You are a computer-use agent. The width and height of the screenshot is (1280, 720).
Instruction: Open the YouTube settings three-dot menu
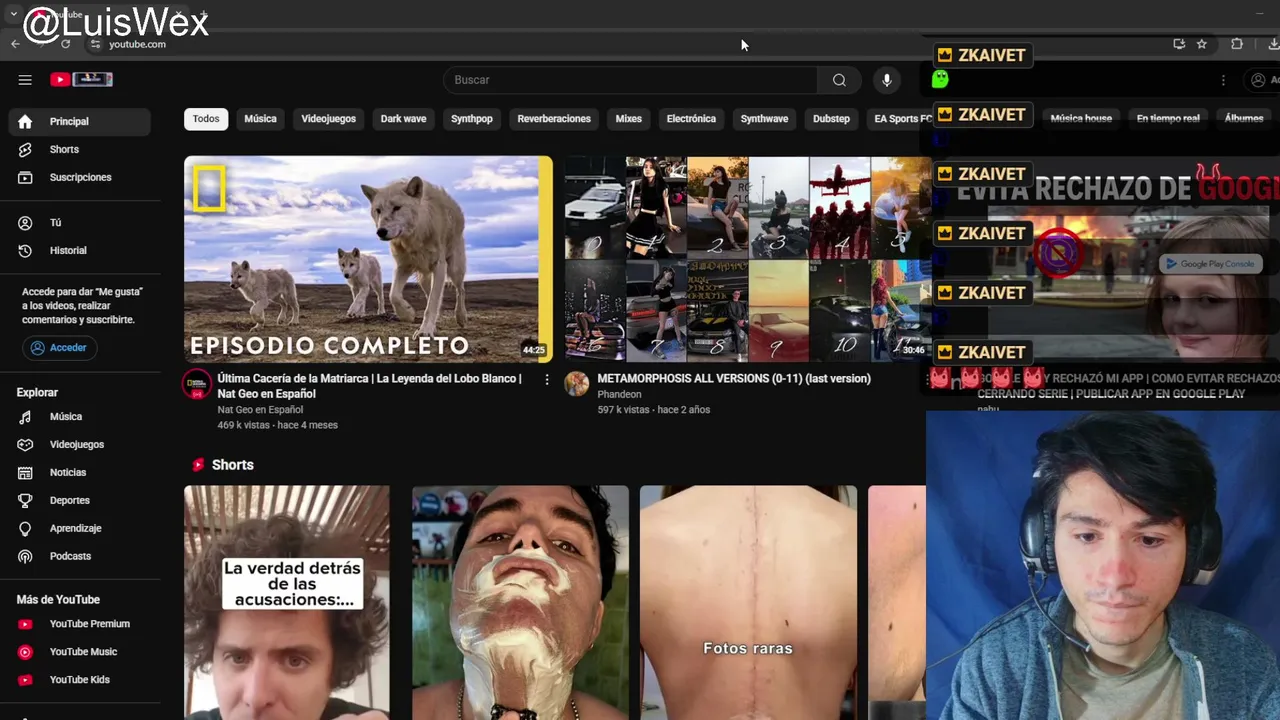click(x=1223, y=80)
